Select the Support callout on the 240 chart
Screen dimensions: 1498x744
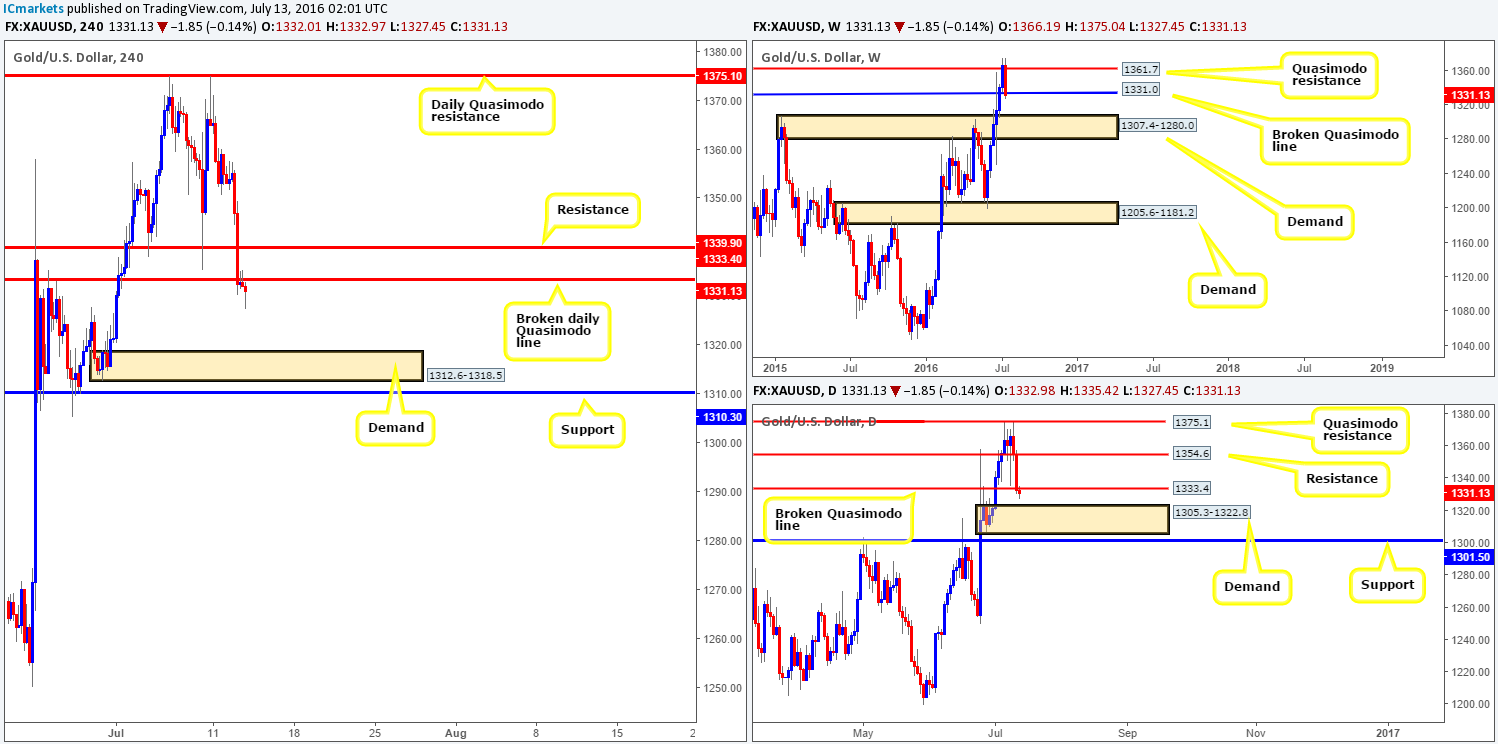pyautogui.click(x=587, y=430)
